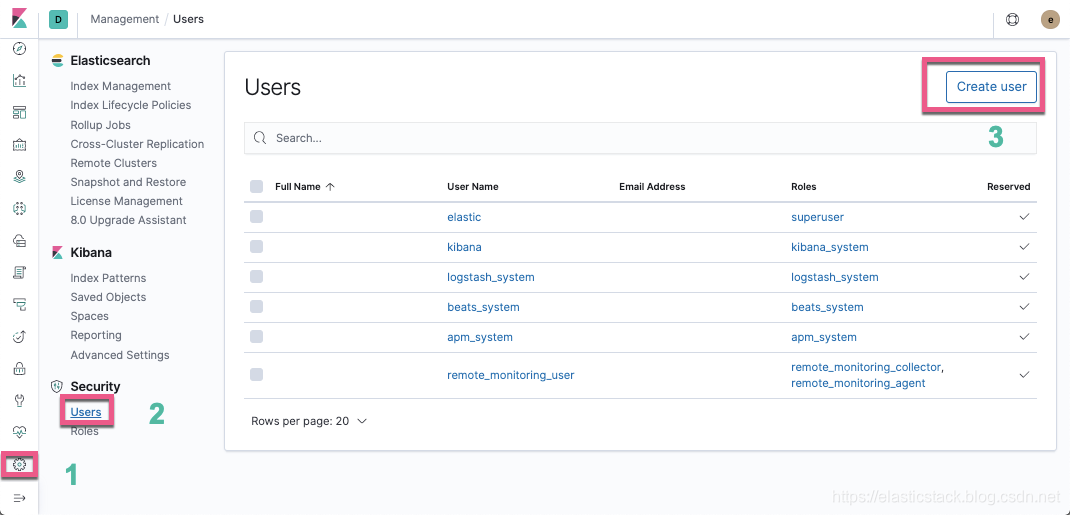Open the space selector D avatar

[x=58, y=20]
